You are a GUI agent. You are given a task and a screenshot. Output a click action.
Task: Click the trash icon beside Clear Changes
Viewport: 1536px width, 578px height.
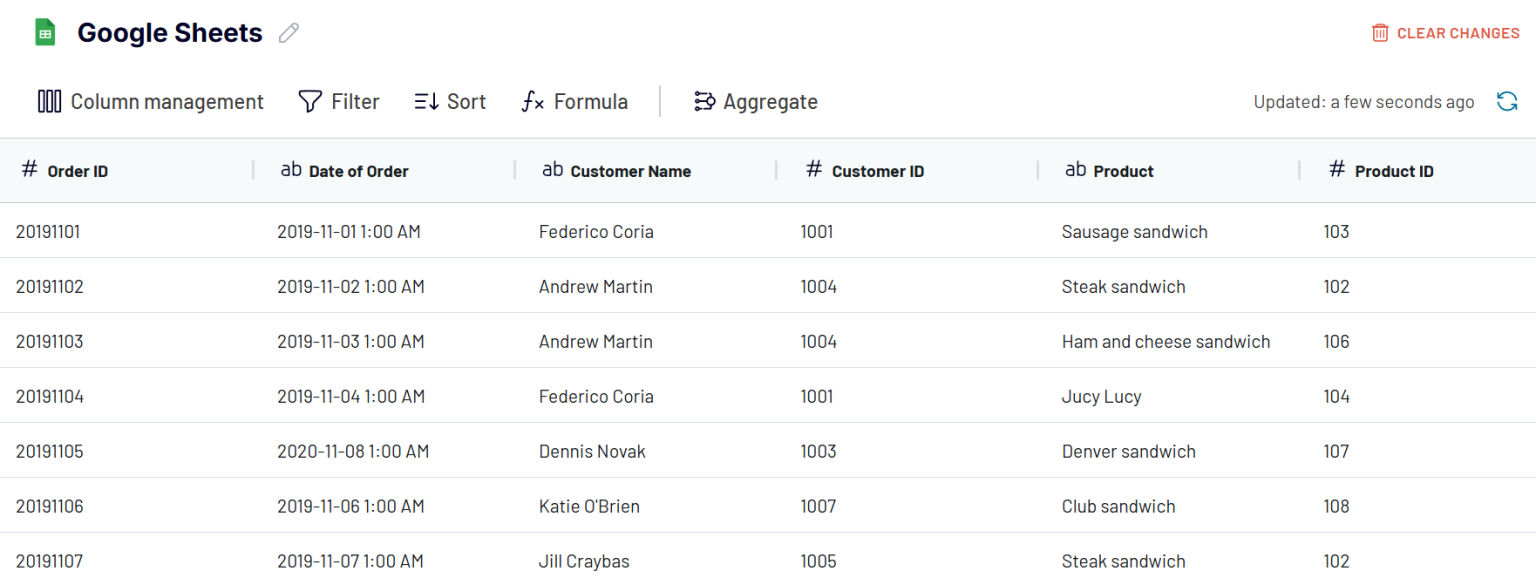1379,32
